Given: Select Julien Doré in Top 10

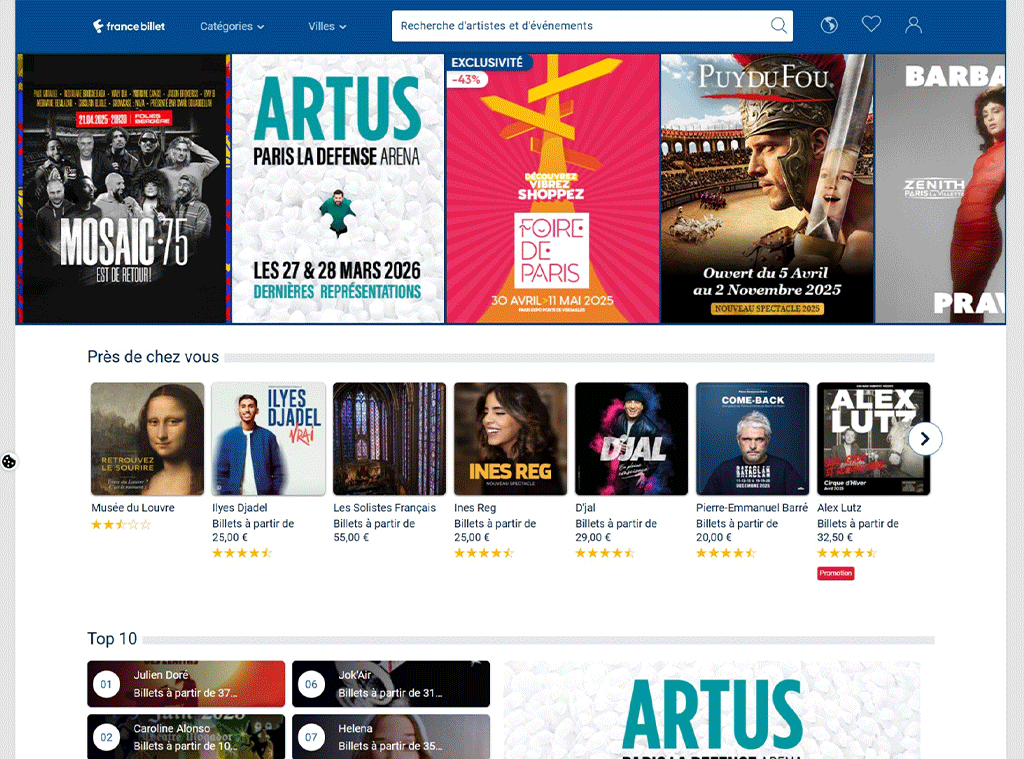Looking at the screenshot, I should 186,684.
